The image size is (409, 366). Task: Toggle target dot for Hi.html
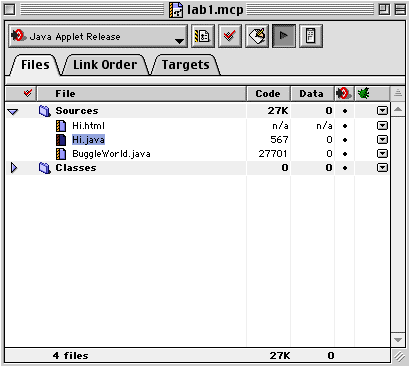point(345,126)
